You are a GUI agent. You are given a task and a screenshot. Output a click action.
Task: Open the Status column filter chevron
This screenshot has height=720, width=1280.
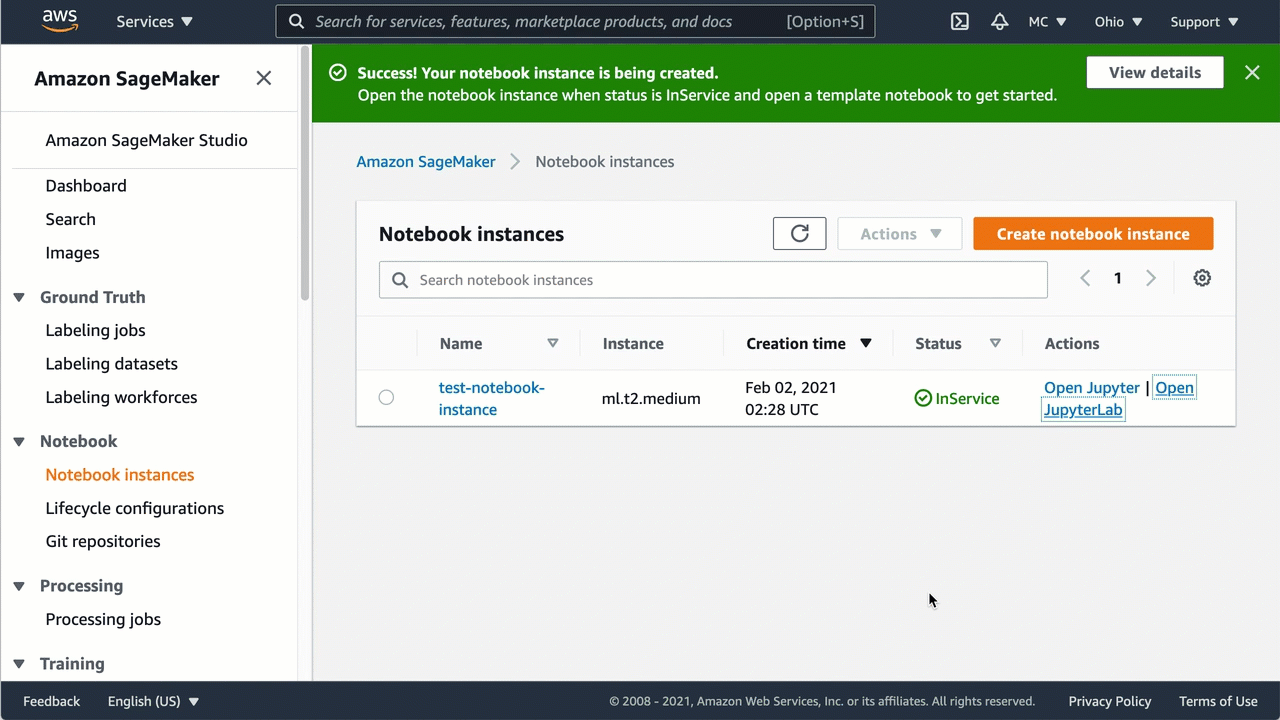pos(995,343)
